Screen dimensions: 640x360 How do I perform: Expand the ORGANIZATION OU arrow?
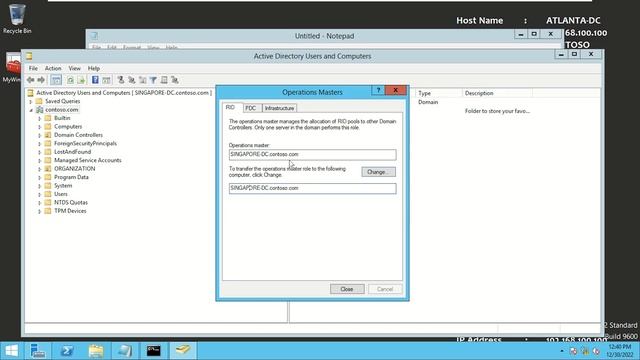(x=40, y=169)
